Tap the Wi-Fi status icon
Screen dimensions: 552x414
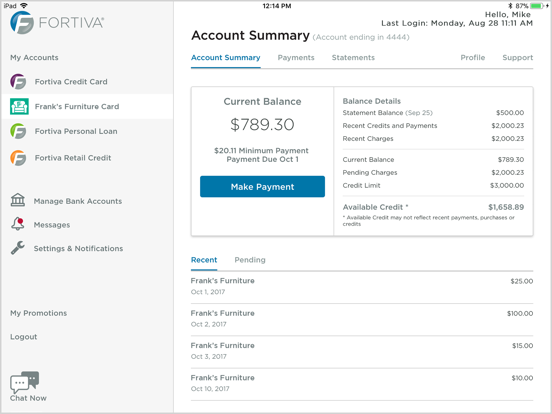click(24, 6)
